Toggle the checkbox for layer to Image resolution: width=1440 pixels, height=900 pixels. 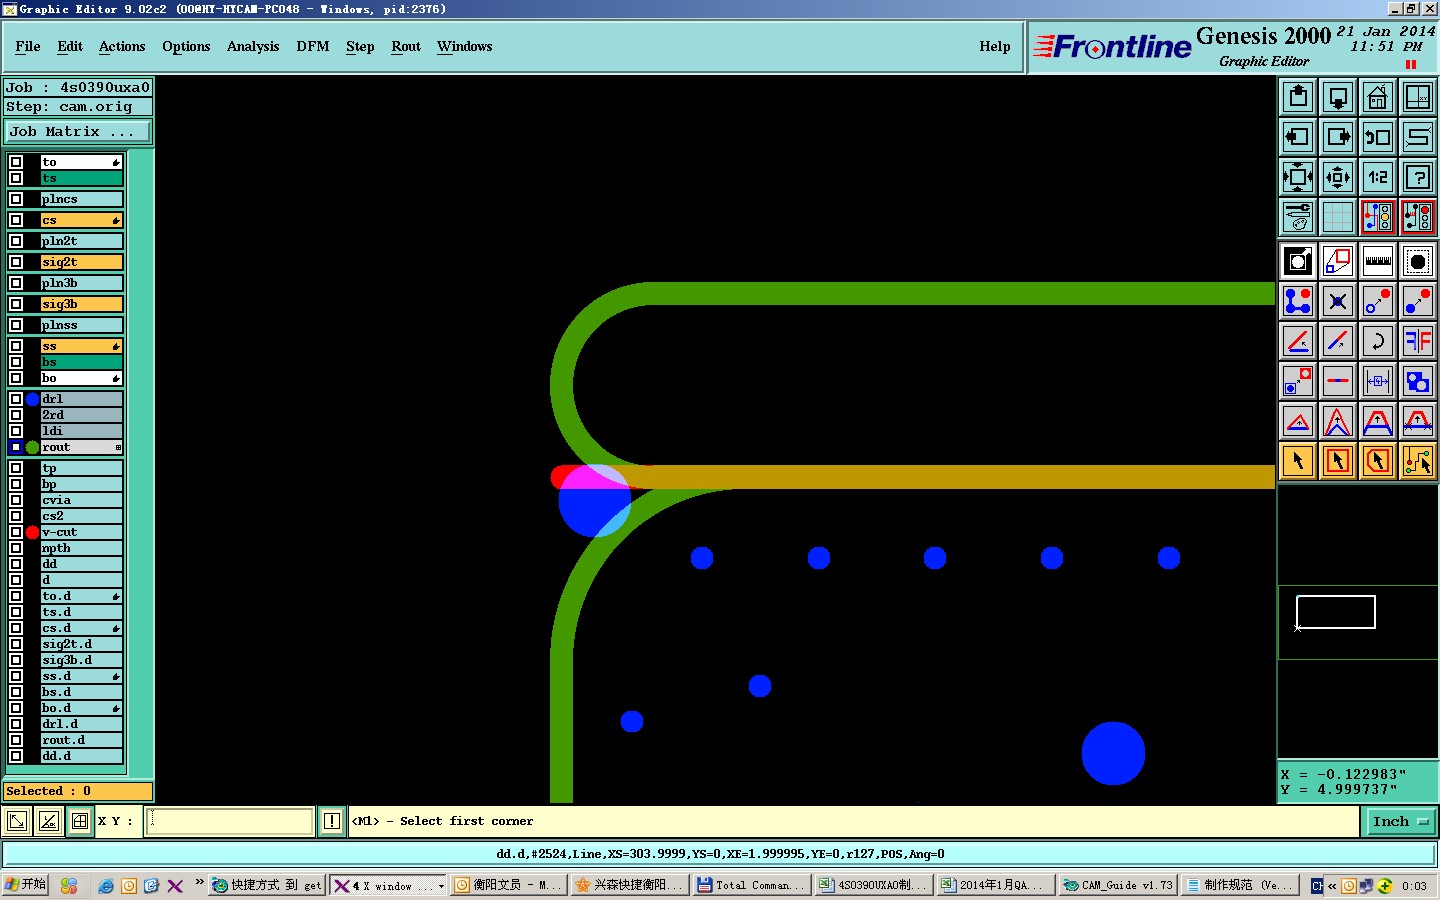pyautogui.click(x=16, y=162)
